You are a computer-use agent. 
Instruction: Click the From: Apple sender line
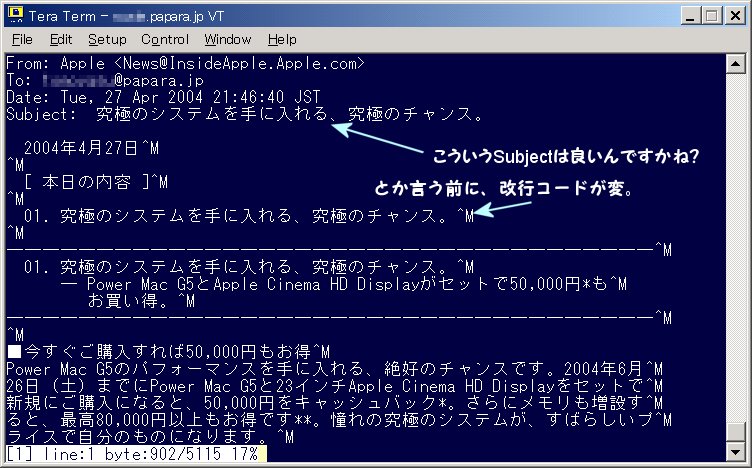coord(186,63)
